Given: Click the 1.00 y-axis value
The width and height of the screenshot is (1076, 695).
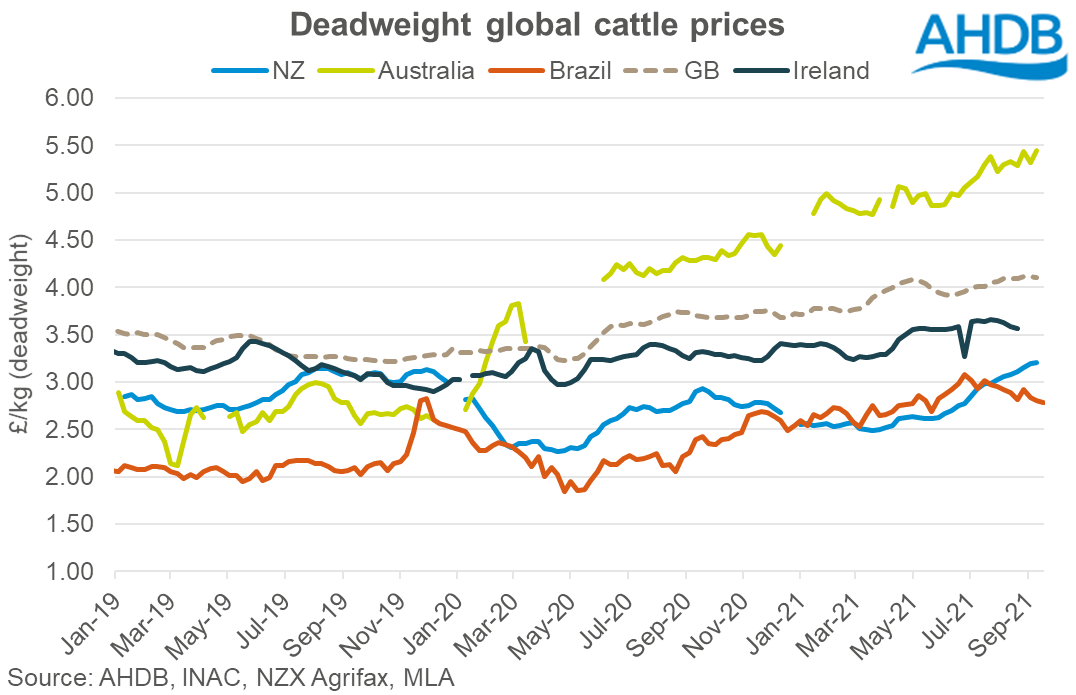Looking at the screenshot, I should 70,572.
